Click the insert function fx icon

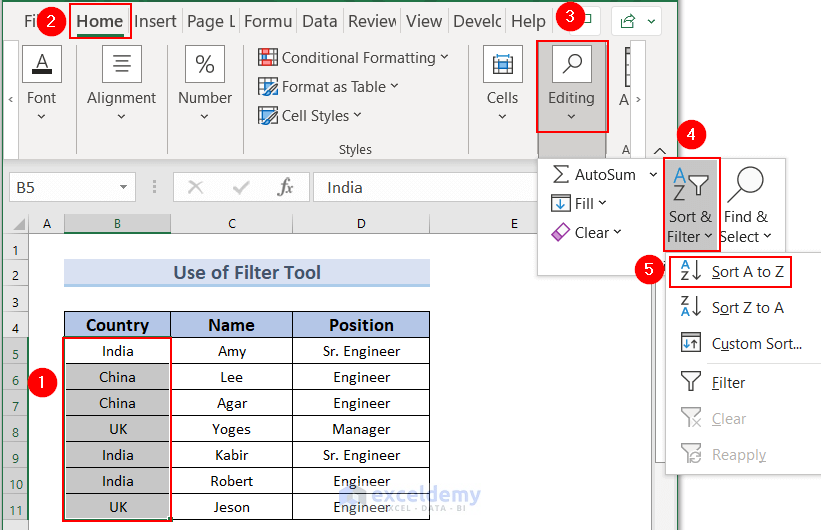pos(285,187)
